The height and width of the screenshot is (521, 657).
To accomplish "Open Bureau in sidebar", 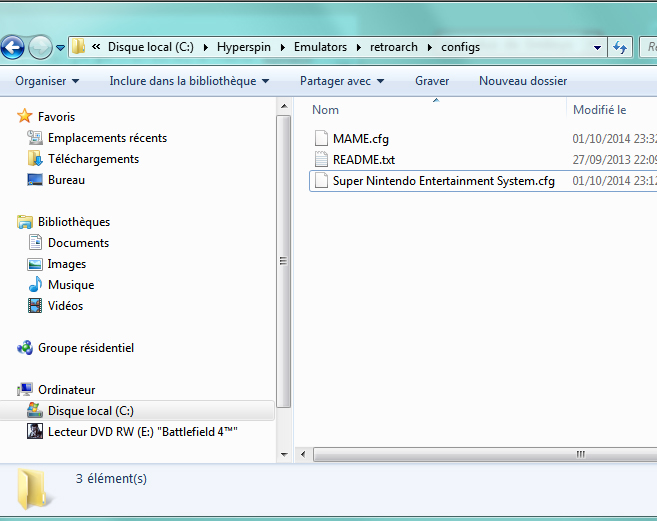I will click(x=66, y=180).
